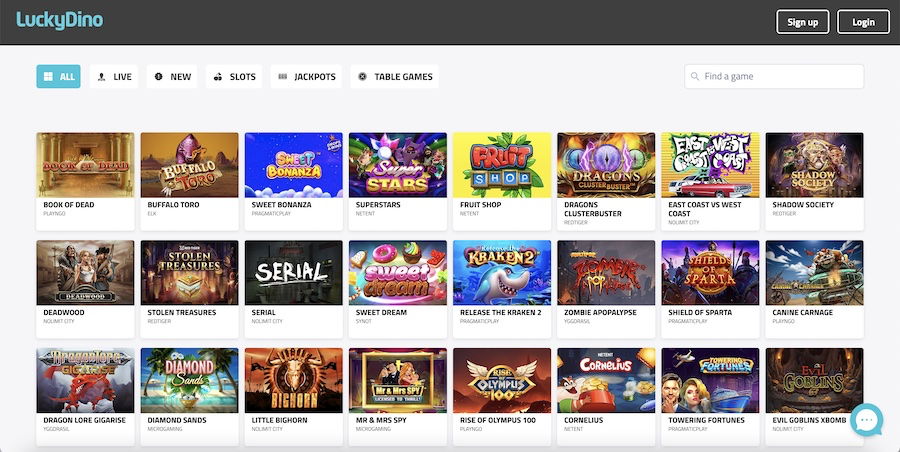Click the STOLEN TREASURES title text
The width and height of the screenshot is (900, 452).
click(x=182, y=312)
